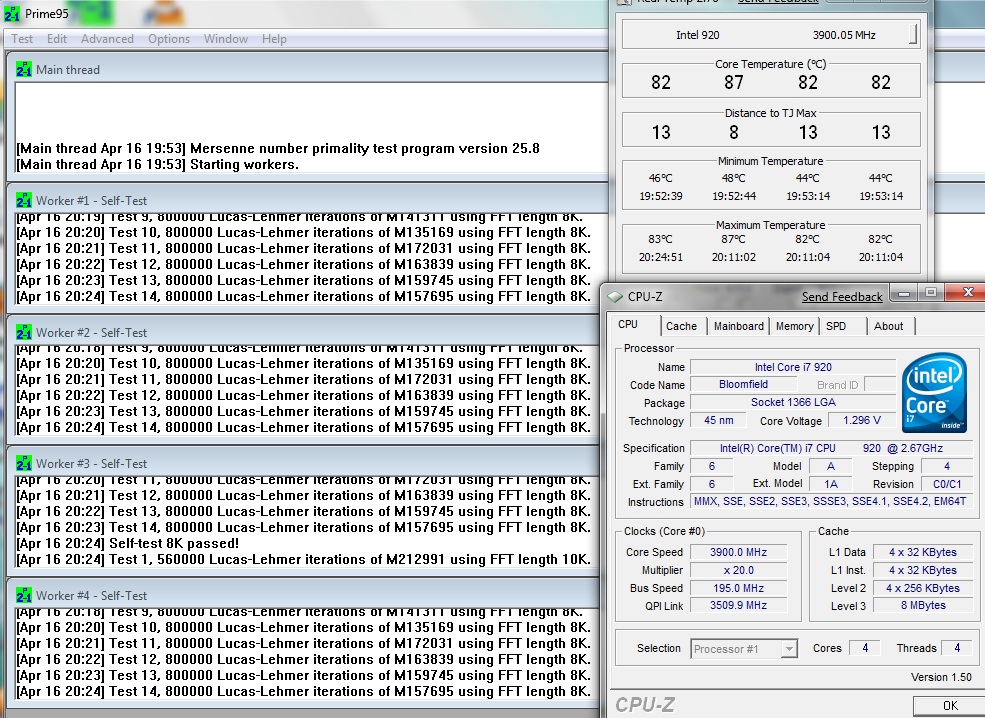Click the Main thread window title bar
985x718 pixels.
coord(308,69)
